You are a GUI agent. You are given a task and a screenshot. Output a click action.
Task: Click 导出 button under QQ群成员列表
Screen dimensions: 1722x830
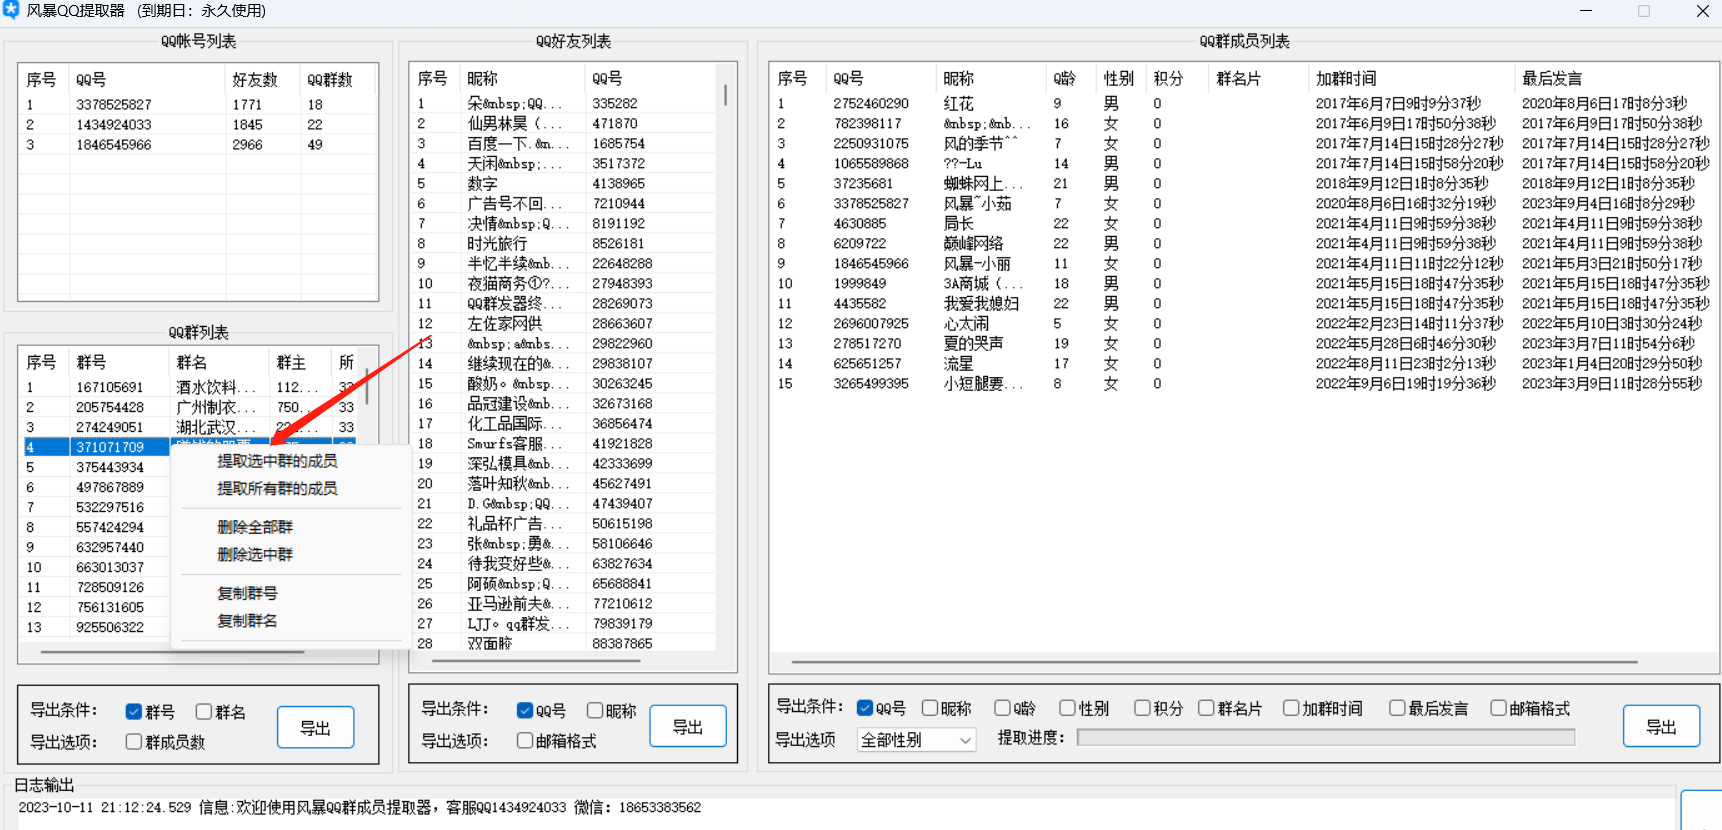click(1661, 727)
